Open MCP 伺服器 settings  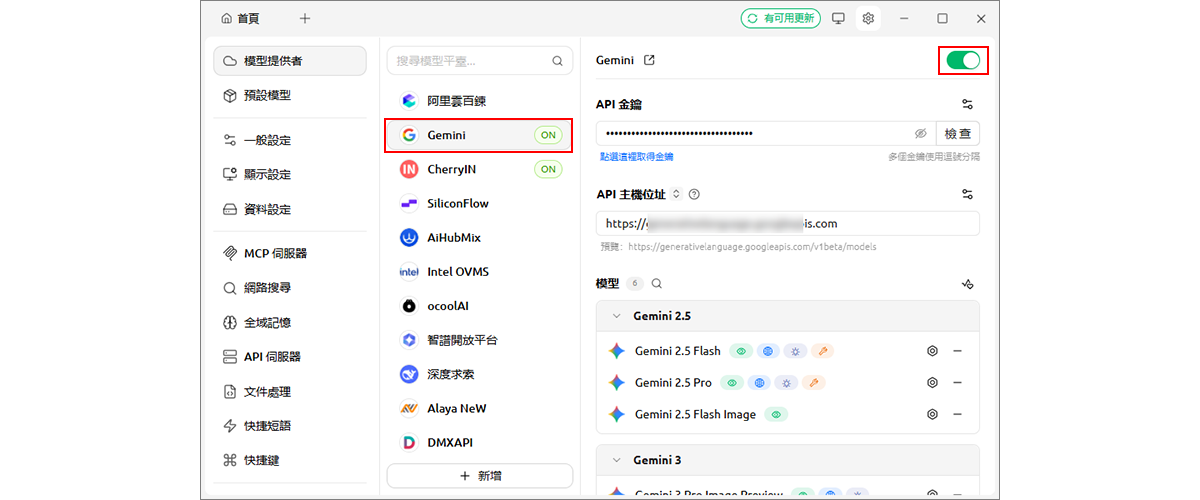click(x=290, y=253)
